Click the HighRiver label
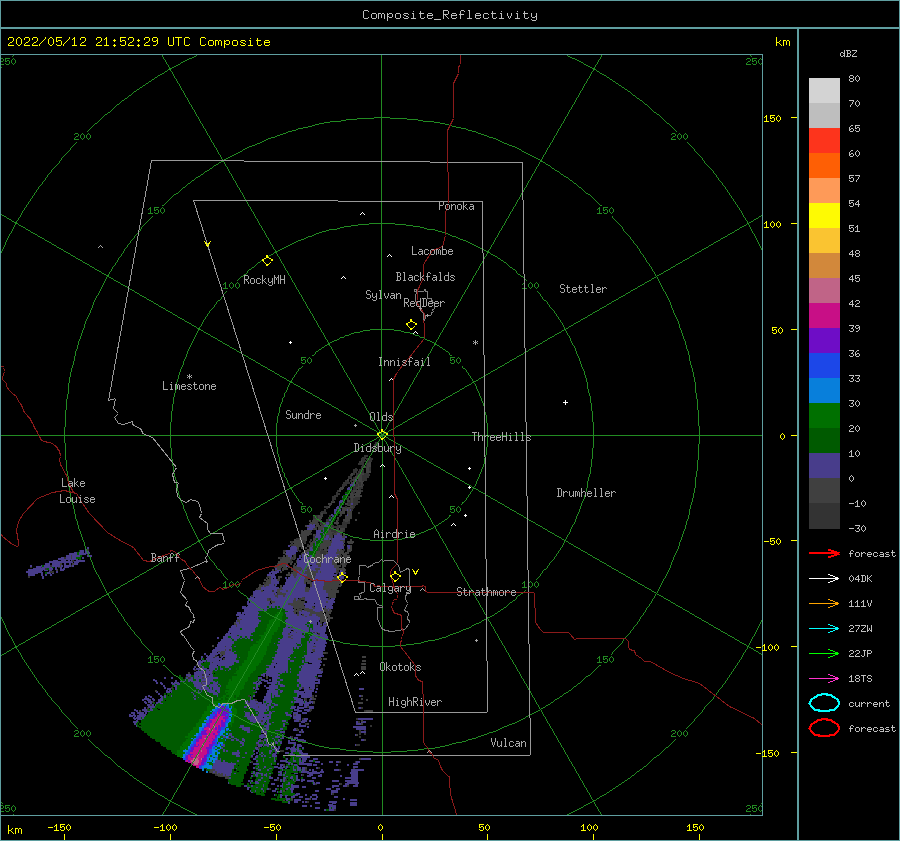The image size is (900, 841). 415,702
